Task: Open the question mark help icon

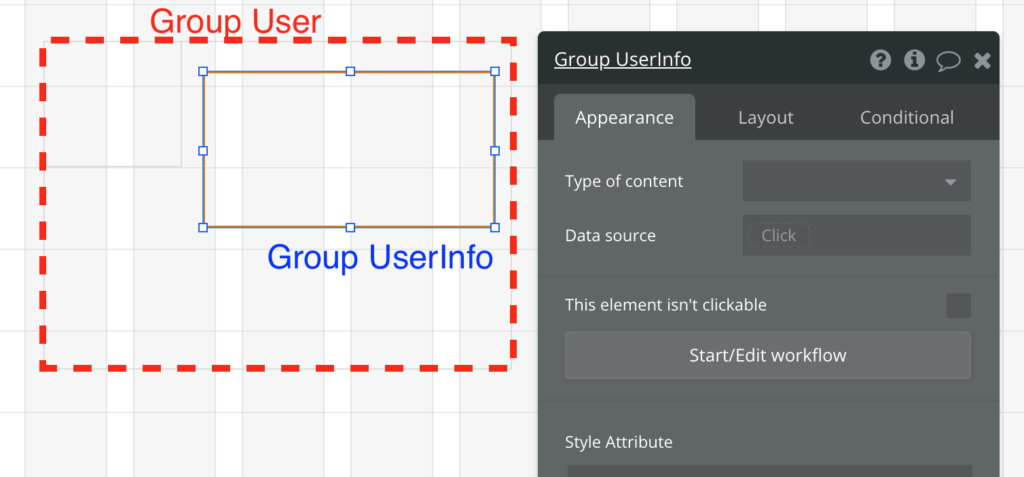Action: pos(880,60)
